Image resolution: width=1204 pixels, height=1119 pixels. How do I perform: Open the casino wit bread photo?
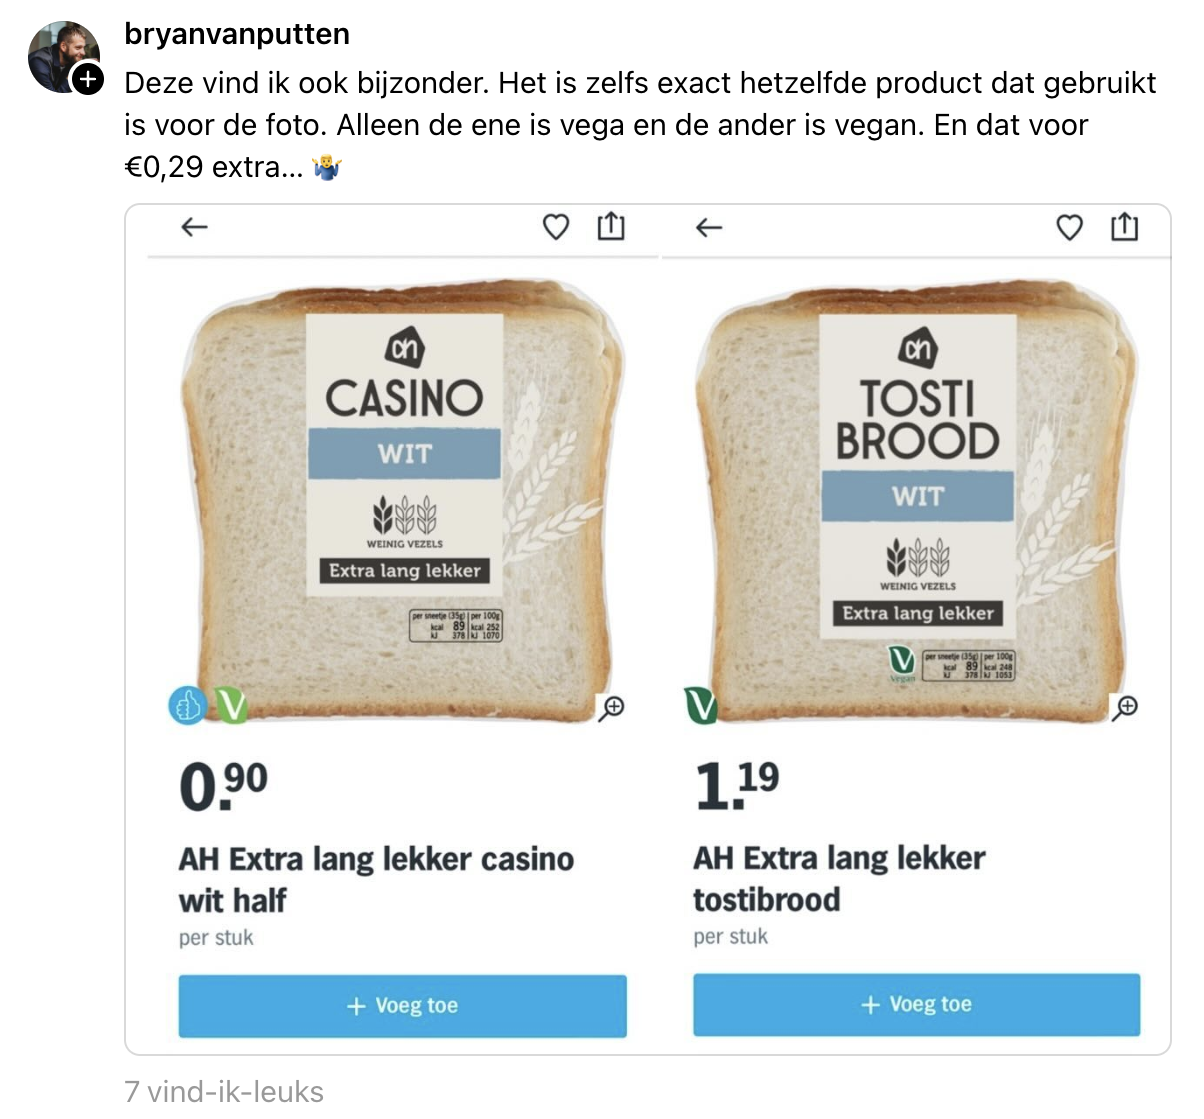tap(404, 500)
